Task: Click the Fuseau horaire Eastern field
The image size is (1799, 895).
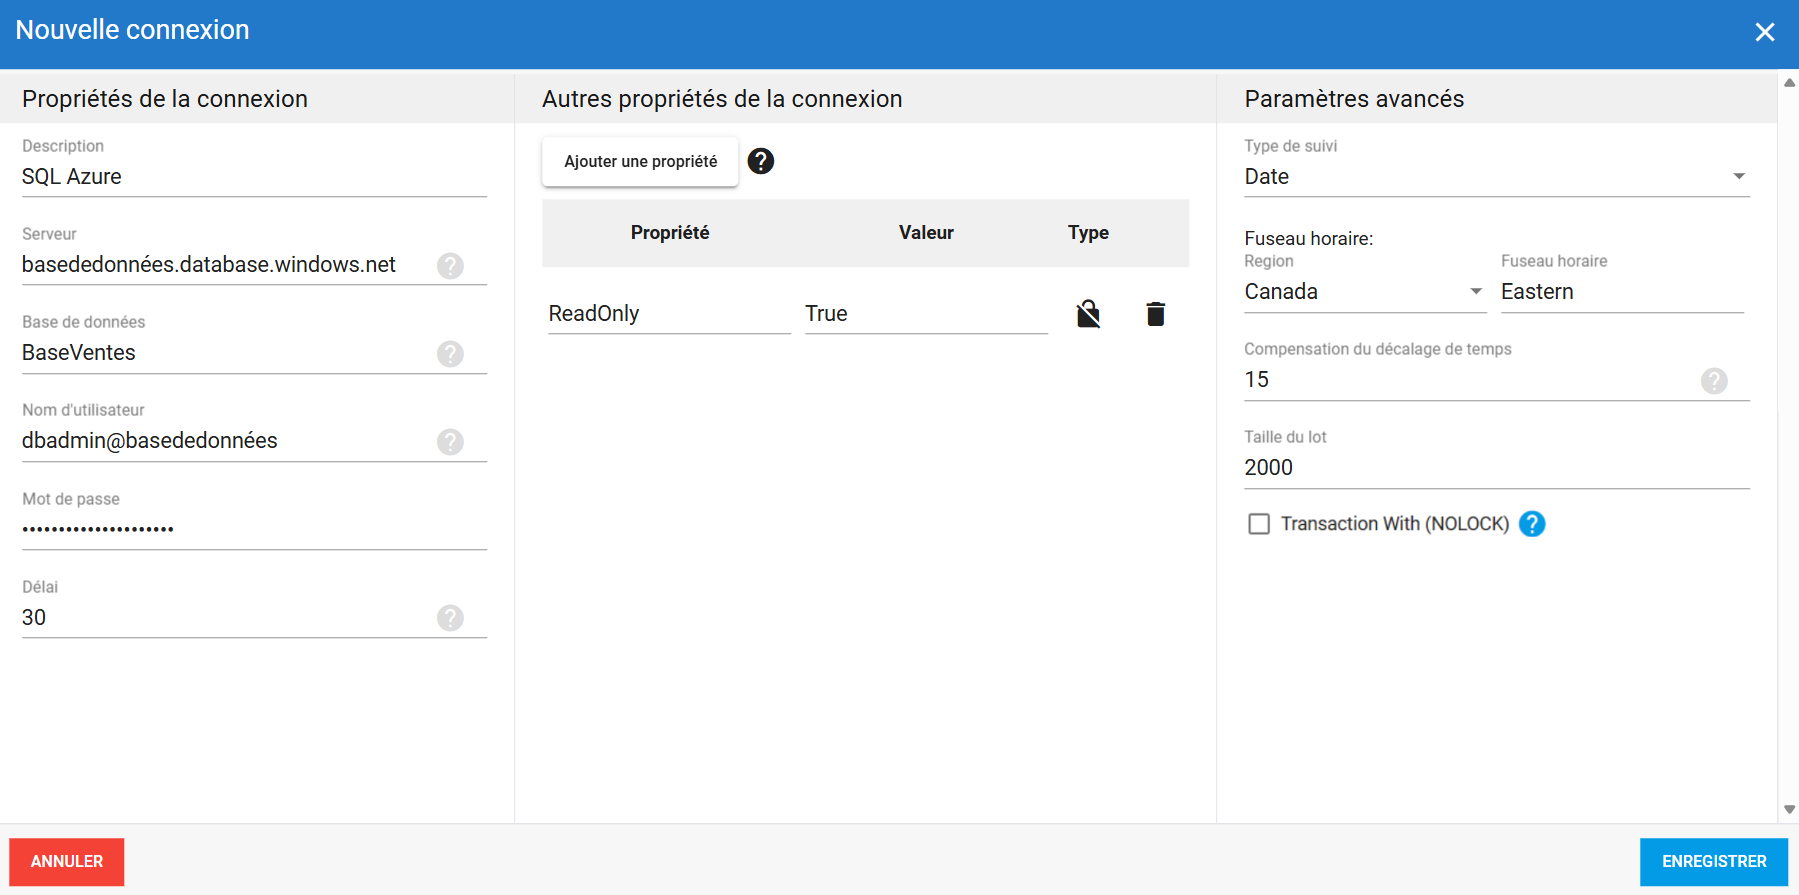Action: 1622,292
